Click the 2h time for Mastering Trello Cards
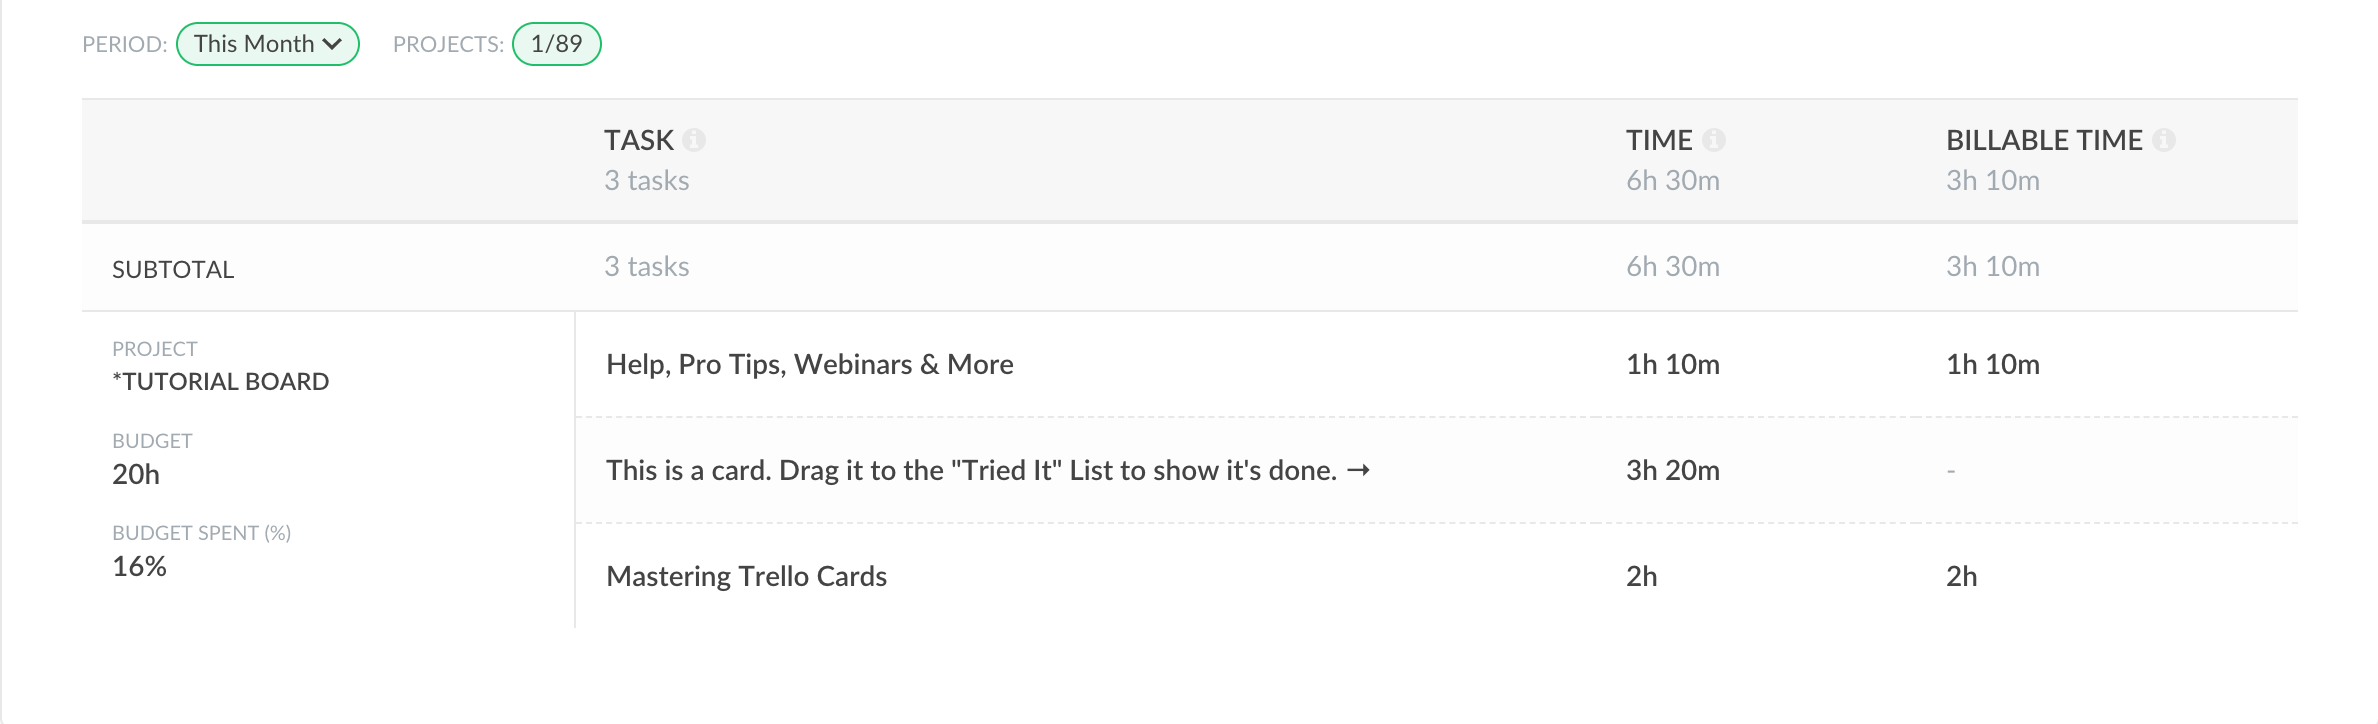 (x=1641, y=576)
